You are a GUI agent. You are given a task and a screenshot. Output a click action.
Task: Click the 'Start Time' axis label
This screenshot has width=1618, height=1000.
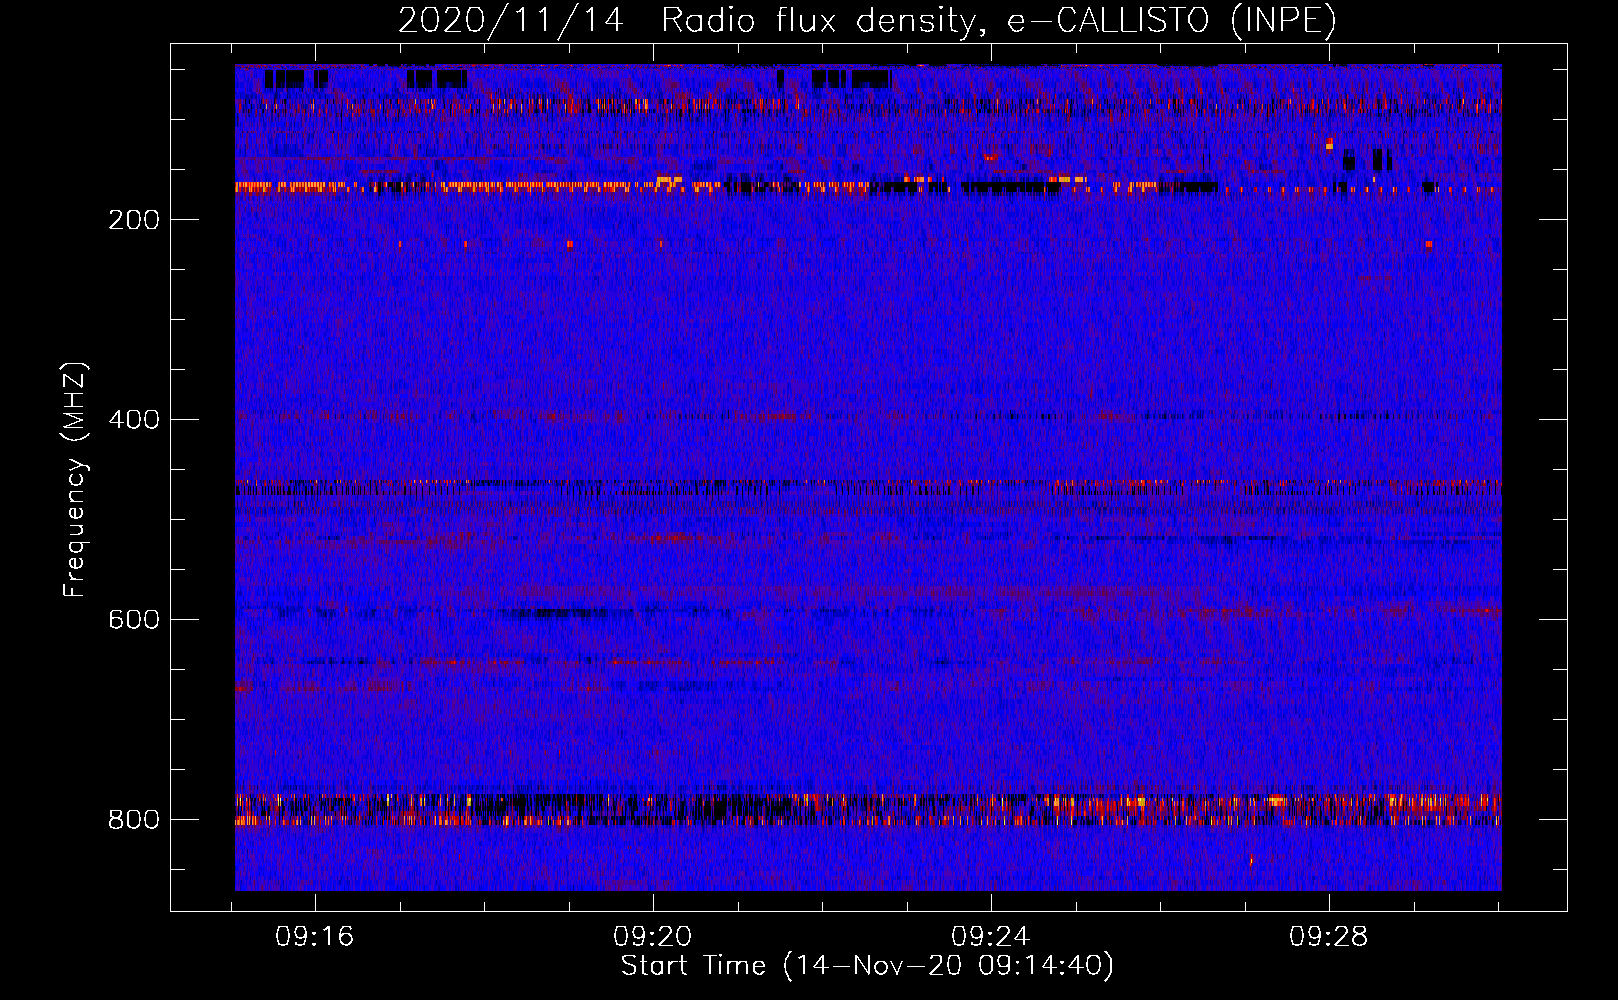[867, 966]
